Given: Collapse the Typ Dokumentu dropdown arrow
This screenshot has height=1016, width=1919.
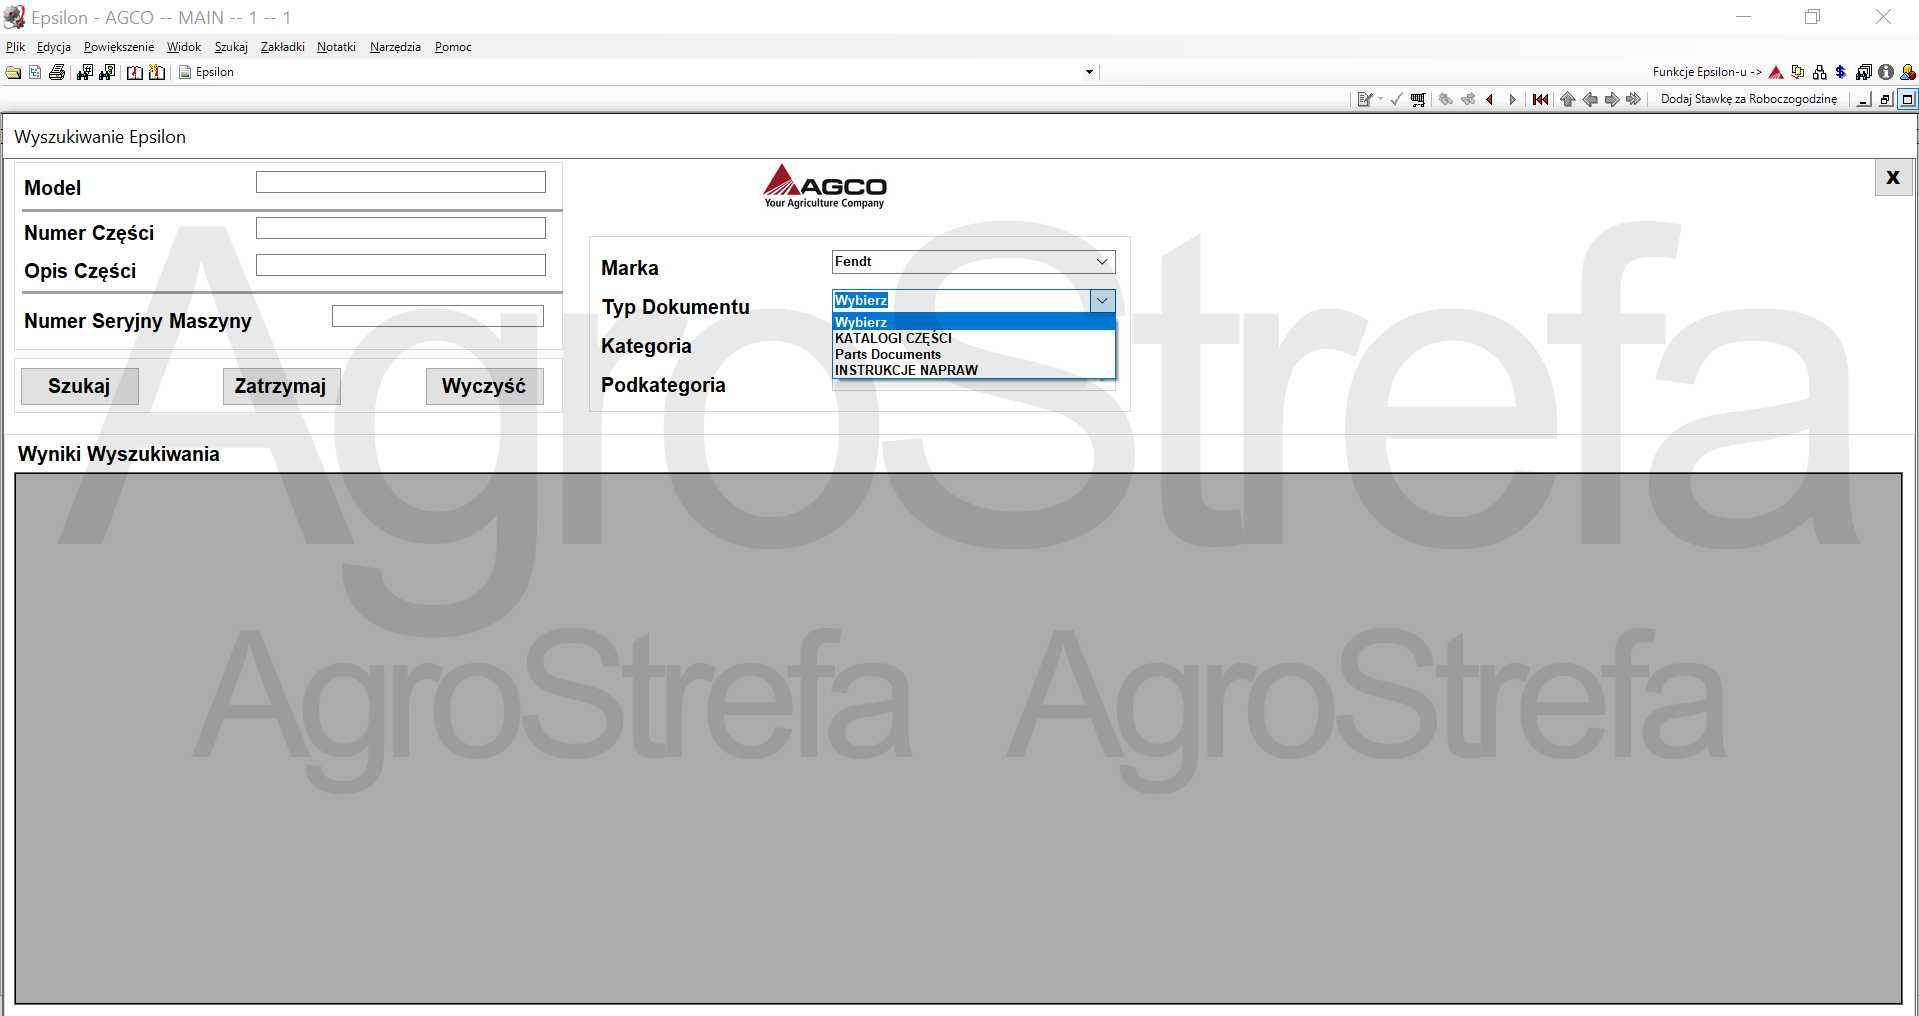Looking at the screenshot, I should 1102,300.
